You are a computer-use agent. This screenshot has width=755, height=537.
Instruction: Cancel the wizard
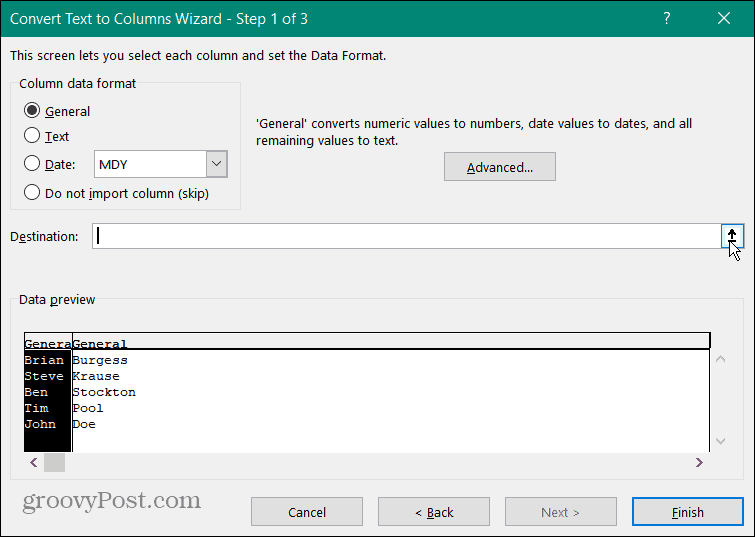[307, 511]
